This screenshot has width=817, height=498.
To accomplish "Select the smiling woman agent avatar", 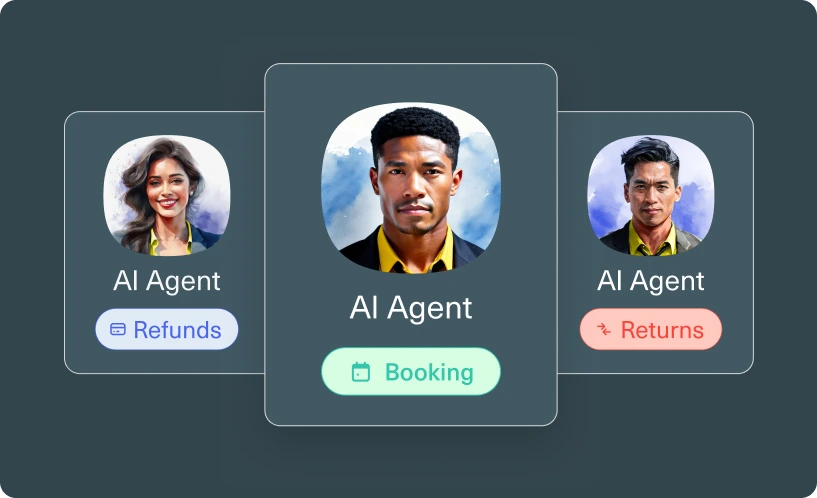I will point(167,195).
